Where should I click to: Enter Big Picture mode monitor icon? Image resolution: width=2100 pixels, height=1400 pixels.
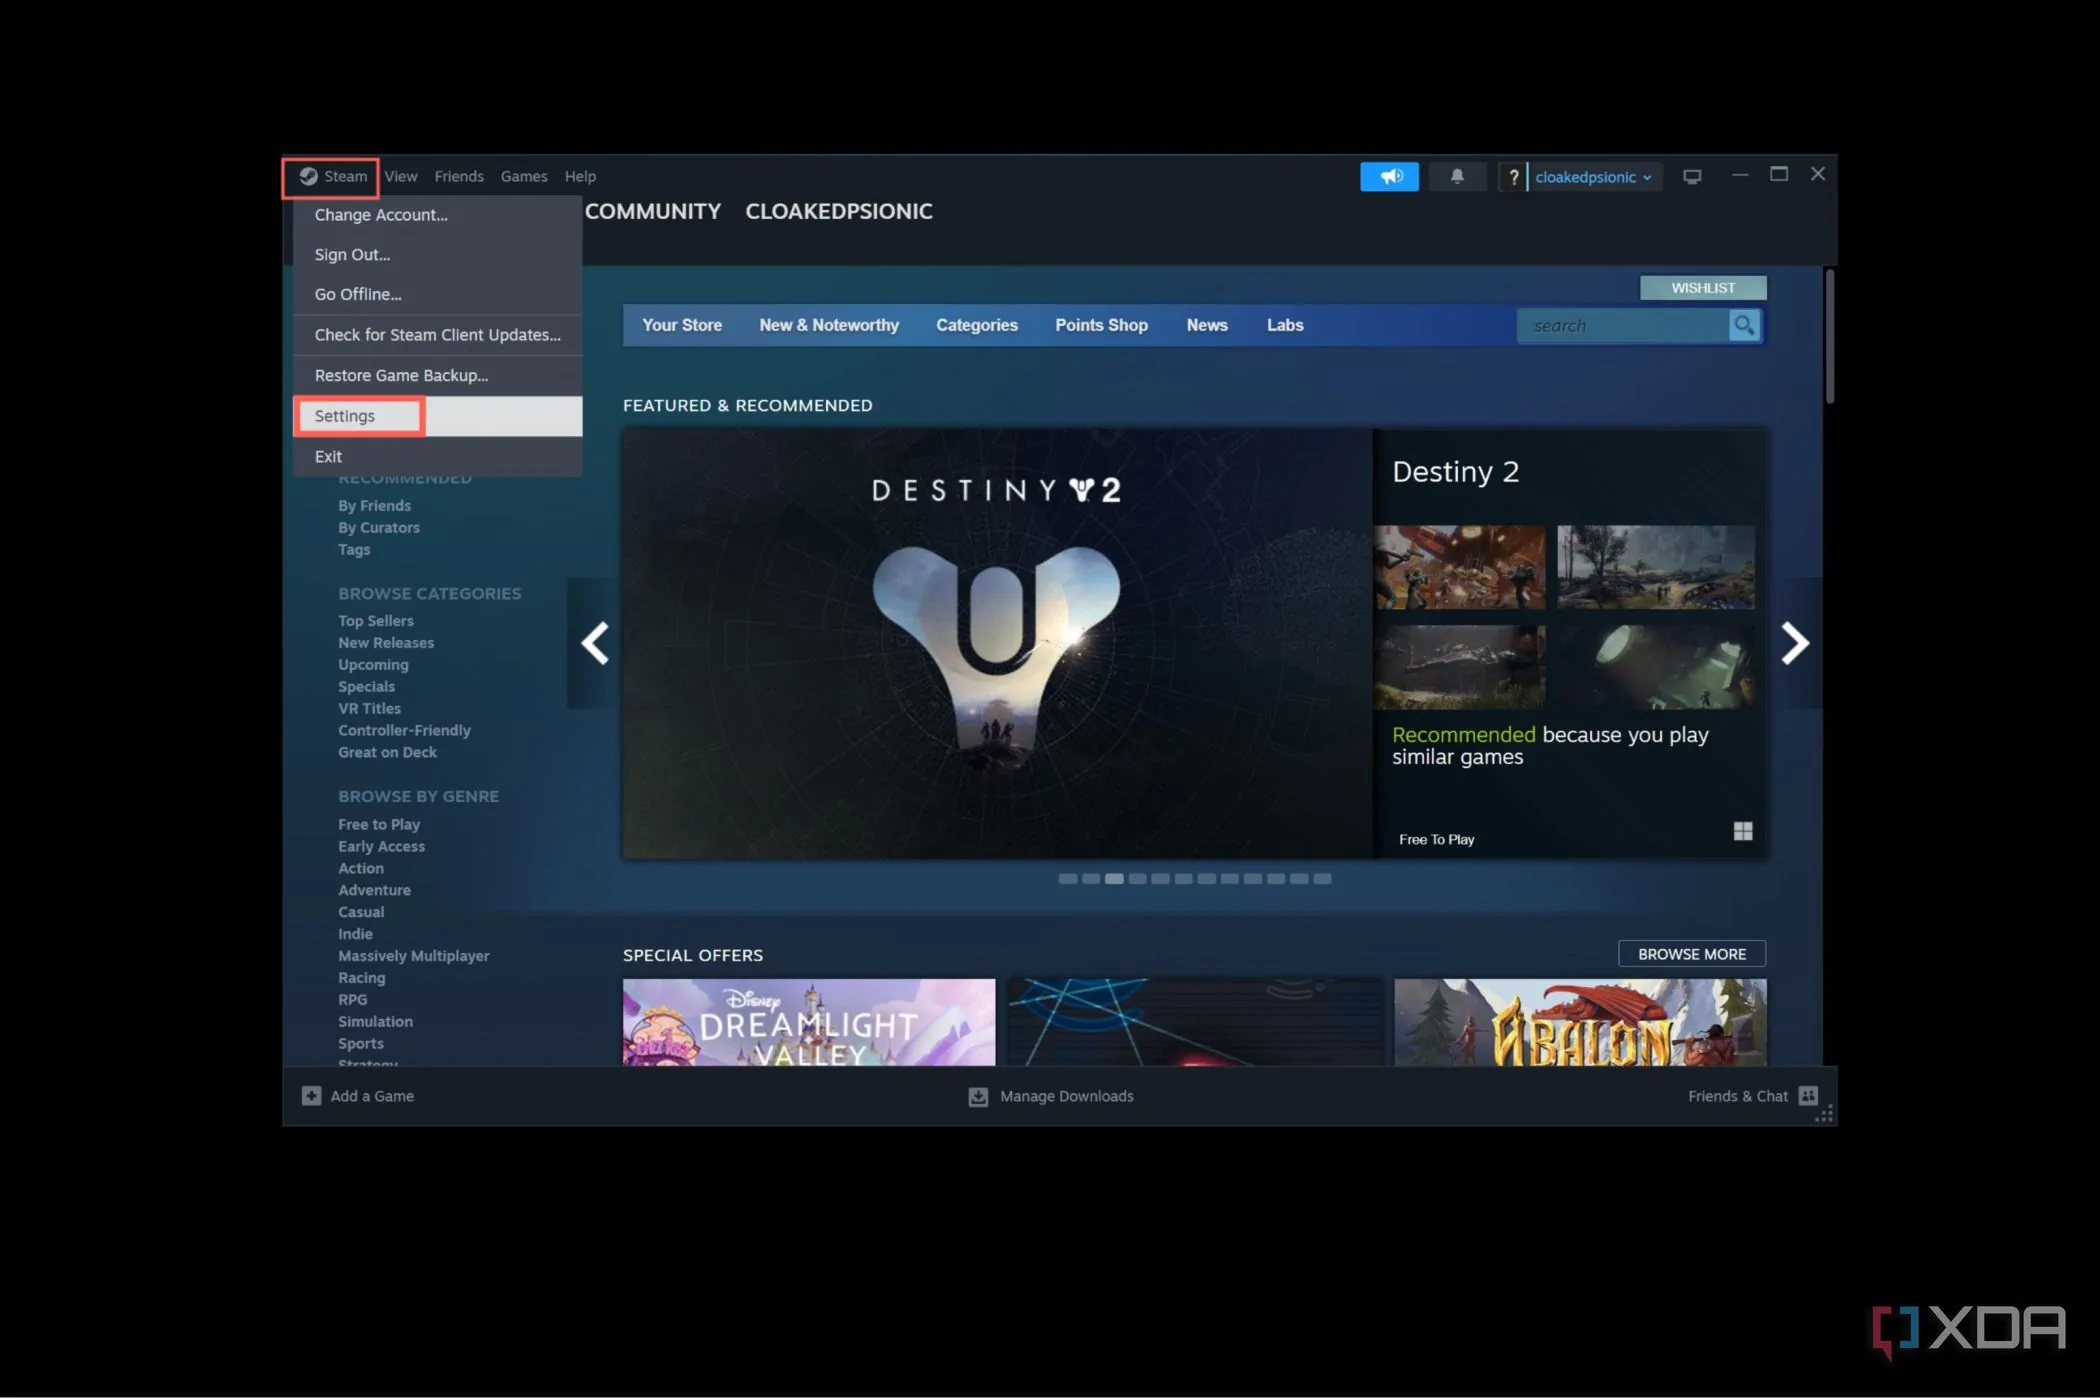[1692, 177]
